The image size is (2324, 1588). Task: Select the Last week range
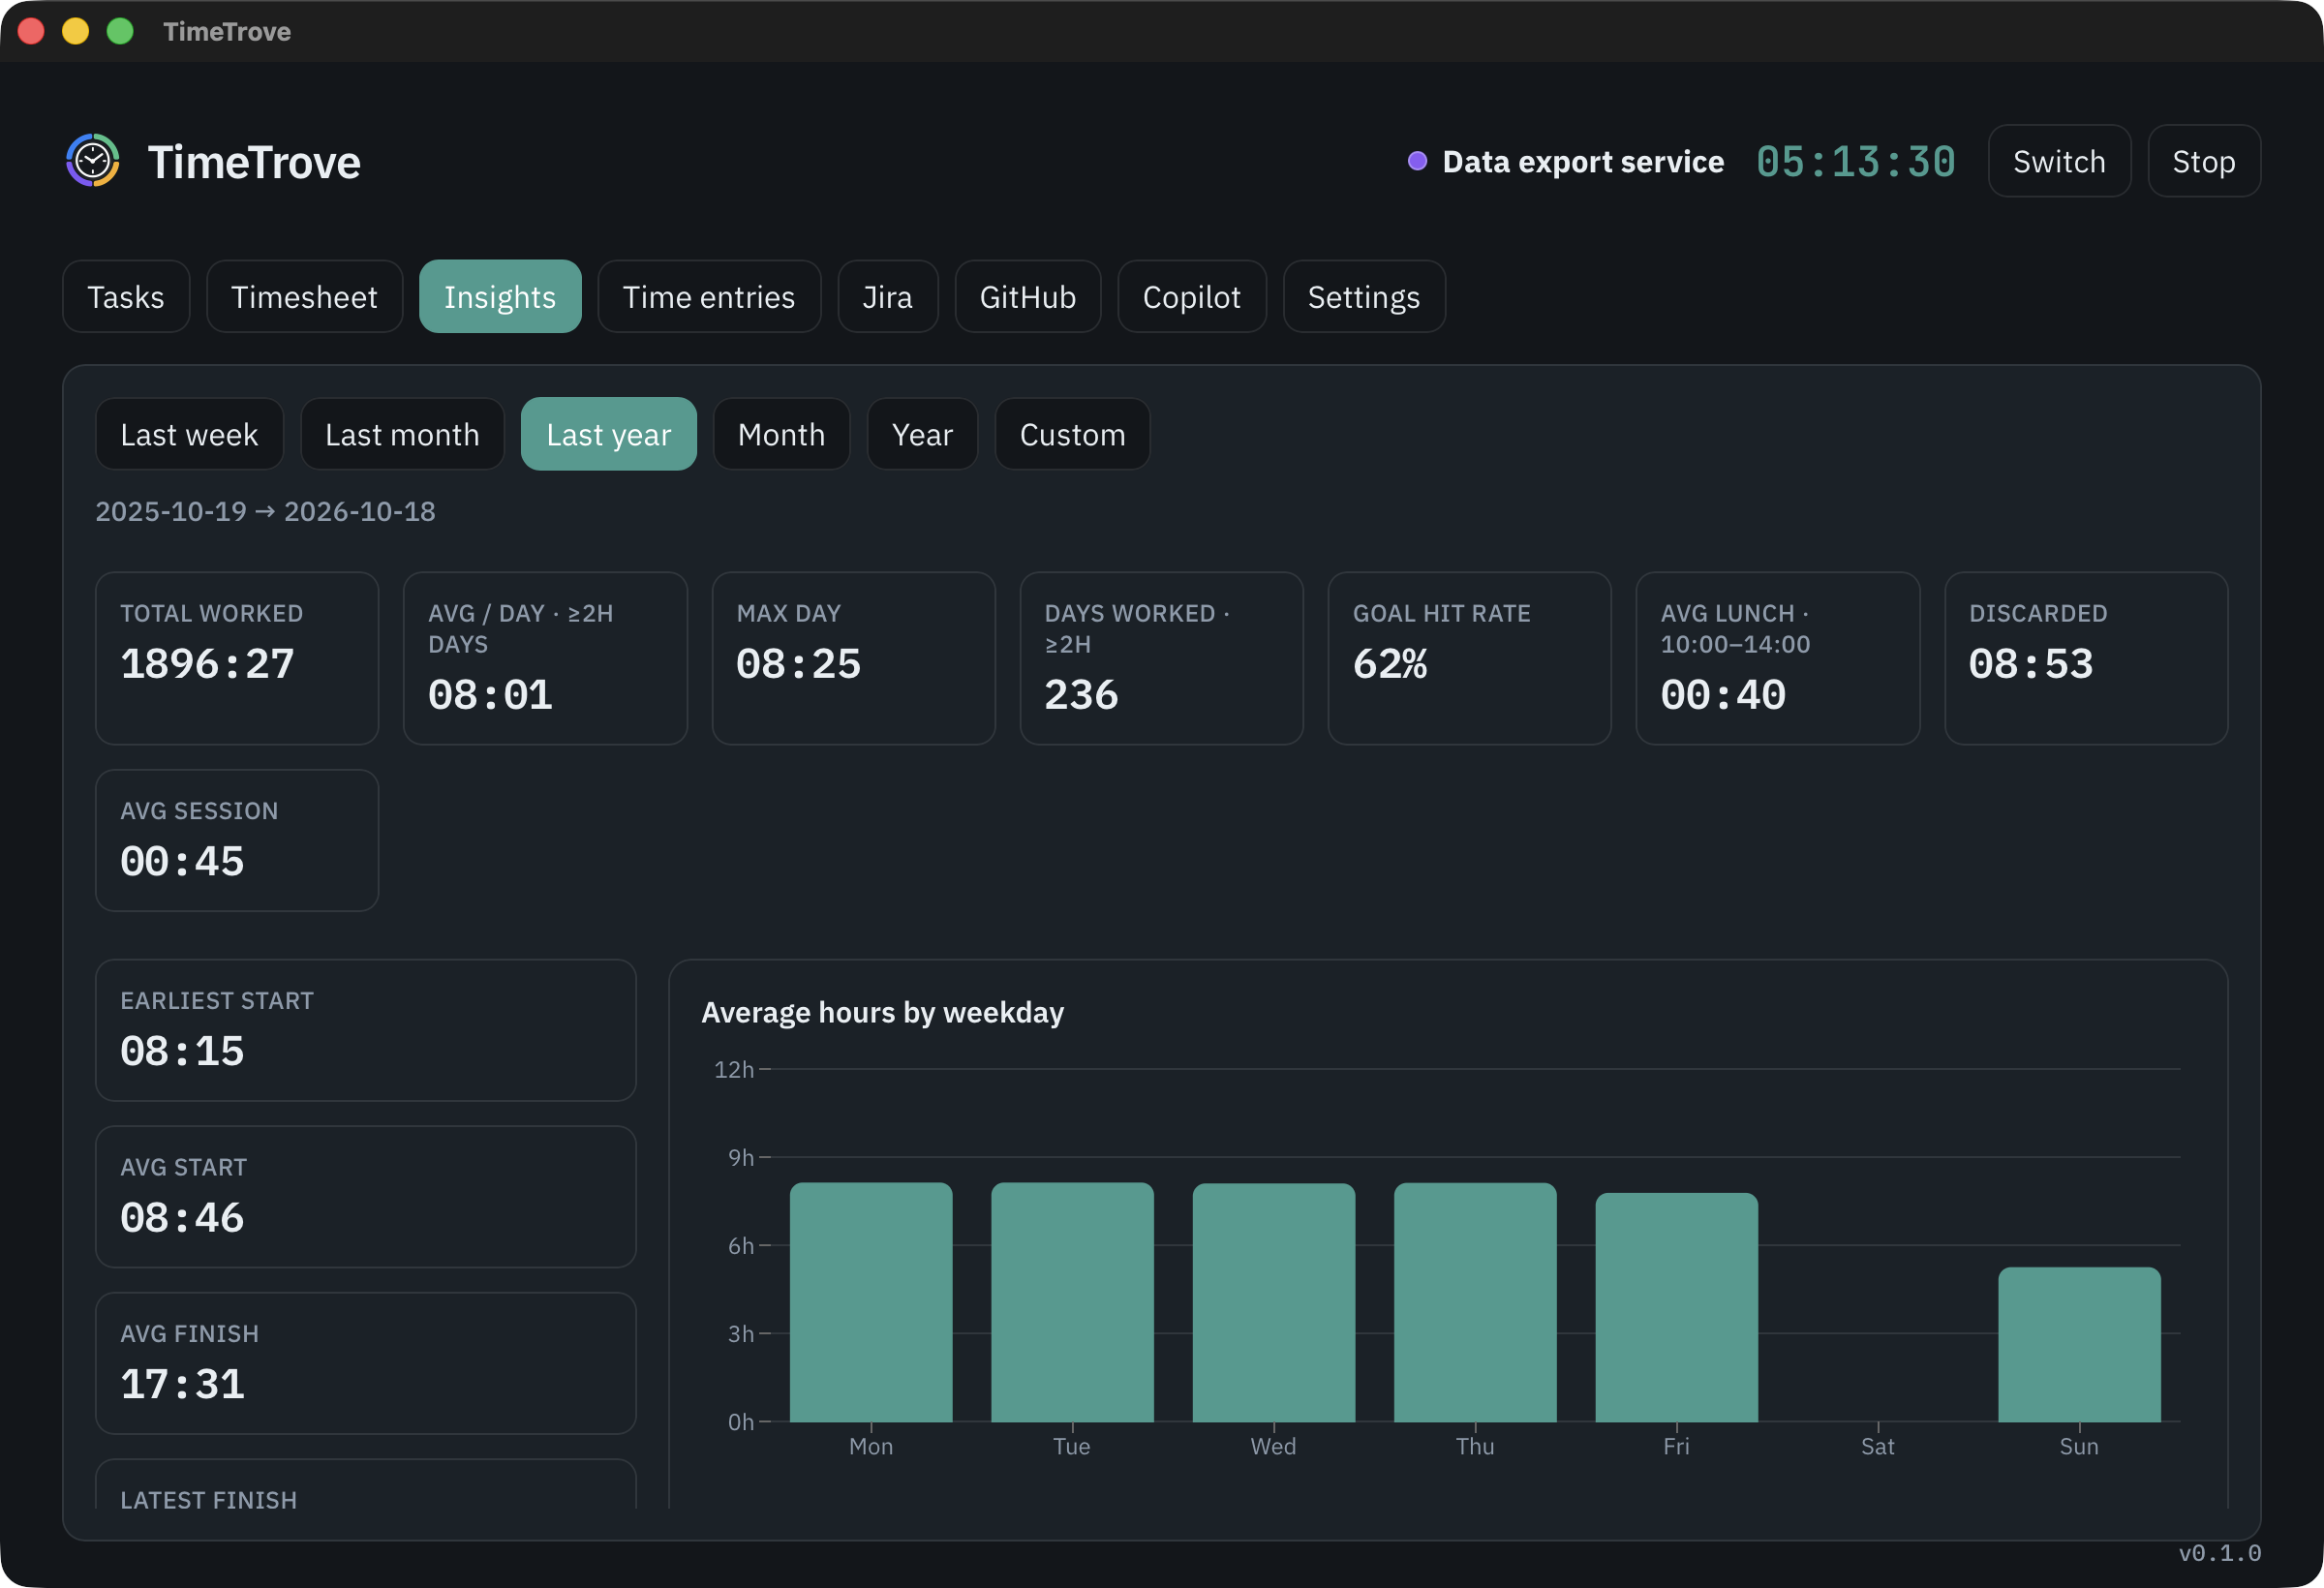(x=189, y=434)
